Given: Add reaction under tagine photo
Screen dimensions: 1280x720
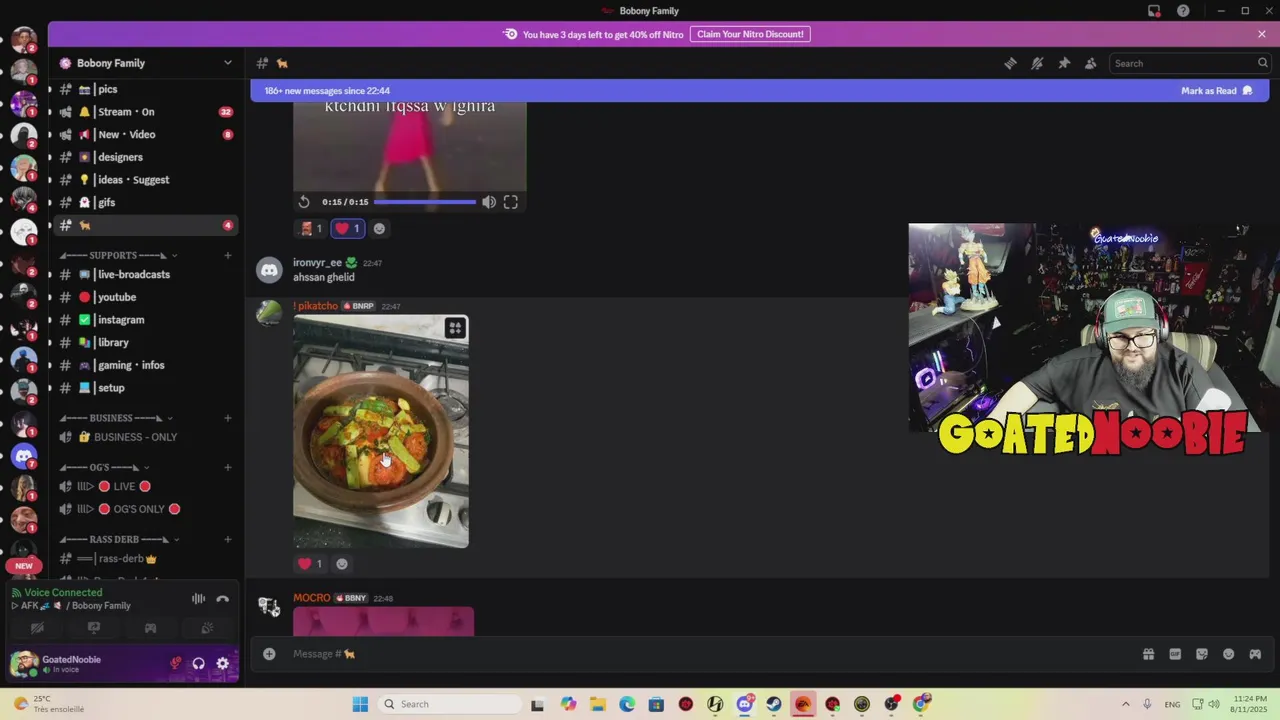Looking at the screenshot, I should (x=342, y=564).
